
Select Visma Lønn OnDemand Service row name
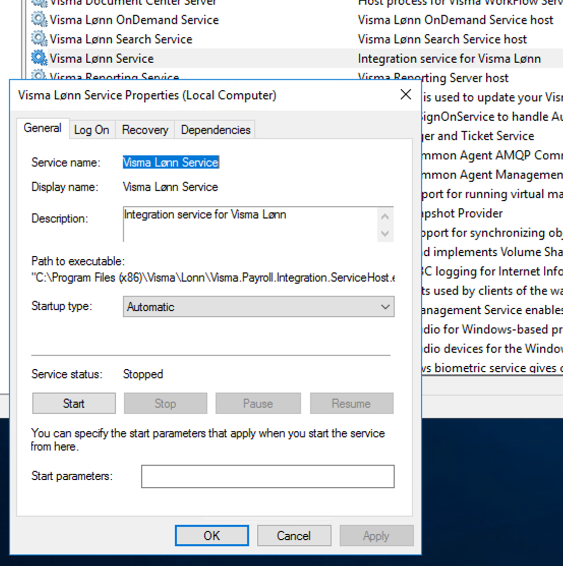coord(134,20)
